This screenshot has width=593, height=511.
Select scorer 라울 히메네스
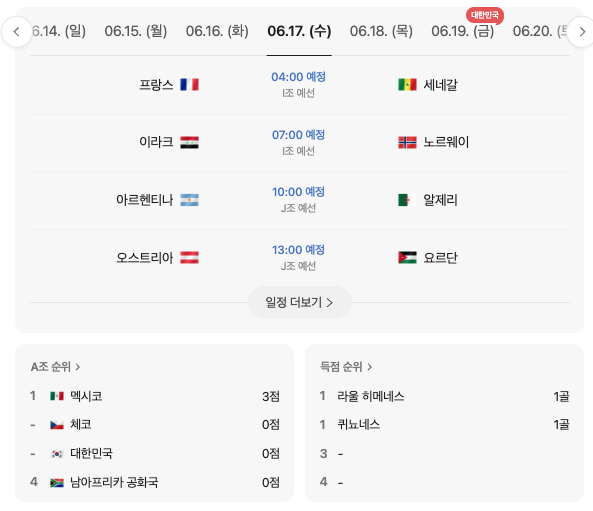[371, 396]
